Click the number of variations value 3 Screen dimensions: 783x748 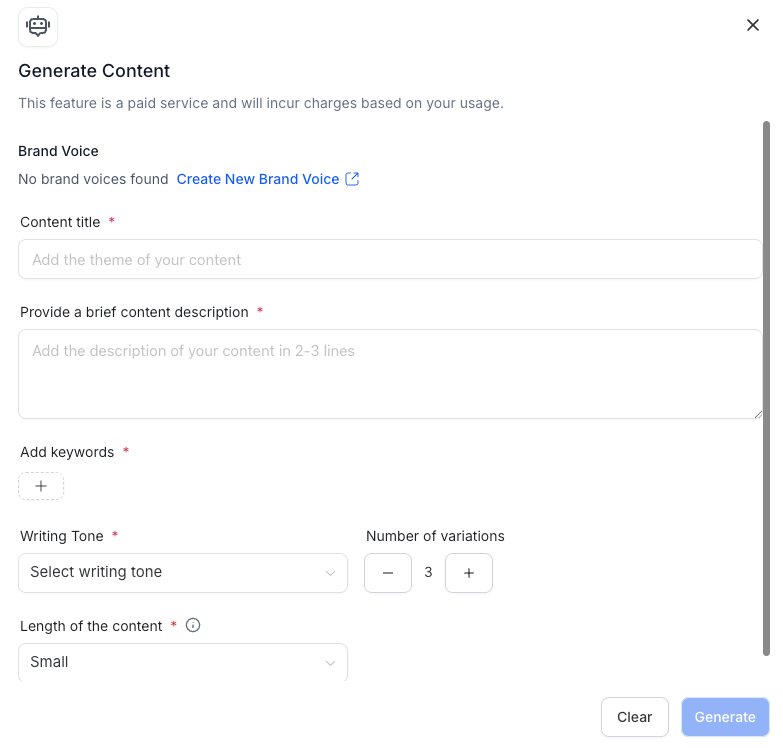(x=428, y=573)
